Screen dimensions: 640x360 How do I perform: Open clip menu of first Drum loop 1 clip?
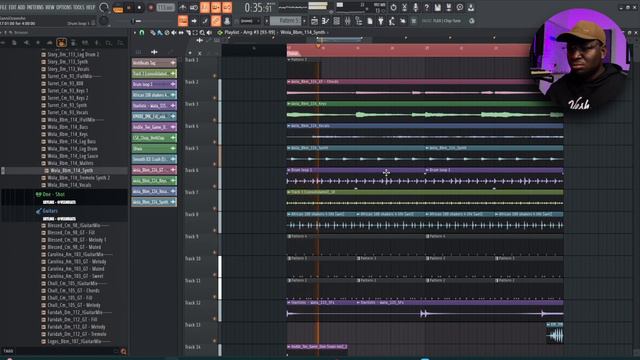pyautogui.click(x=289, y=170)
